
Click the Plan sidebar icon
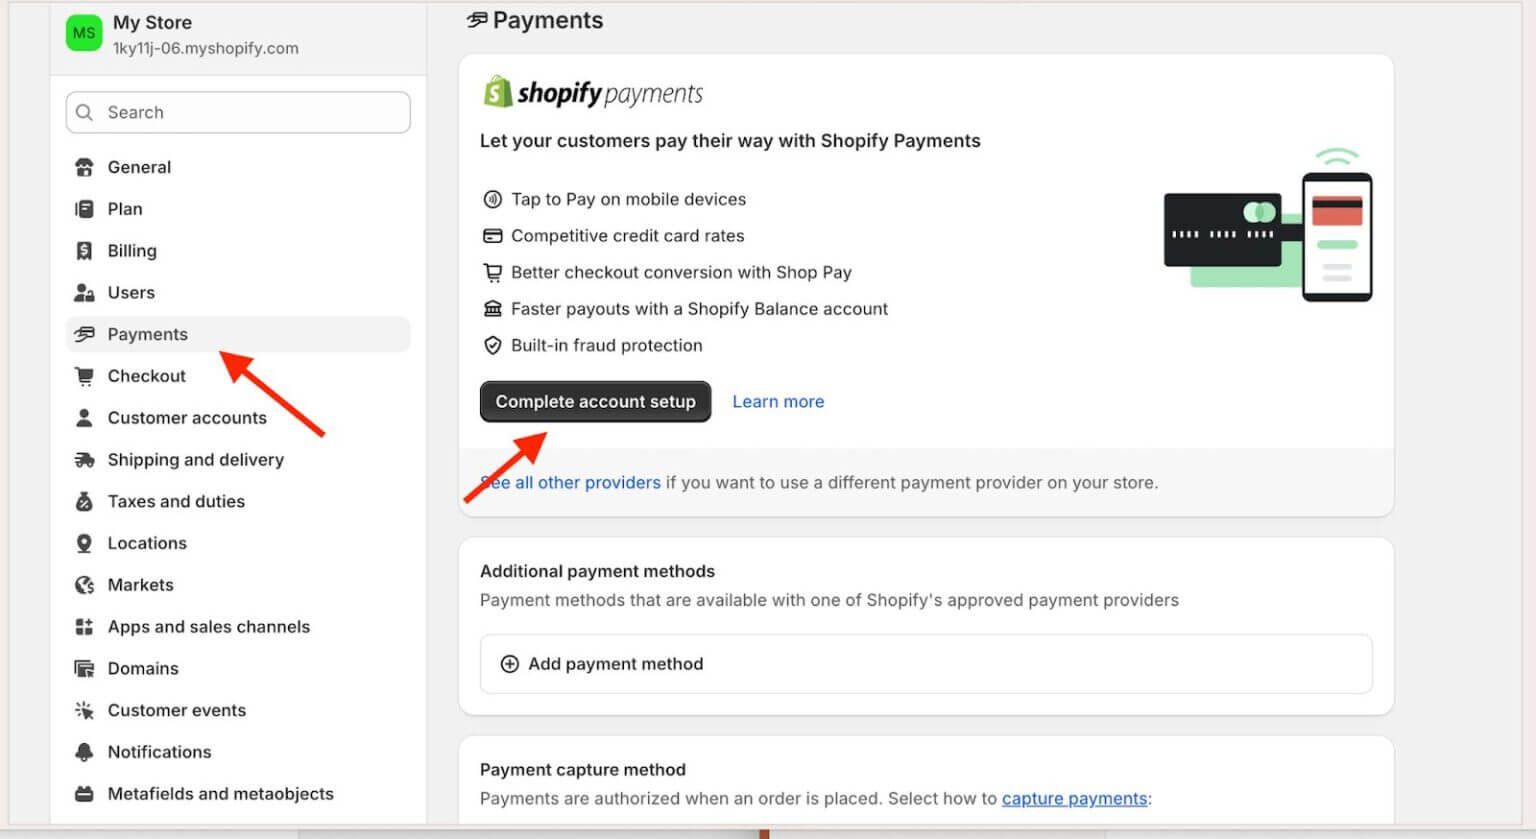point(86,209)
